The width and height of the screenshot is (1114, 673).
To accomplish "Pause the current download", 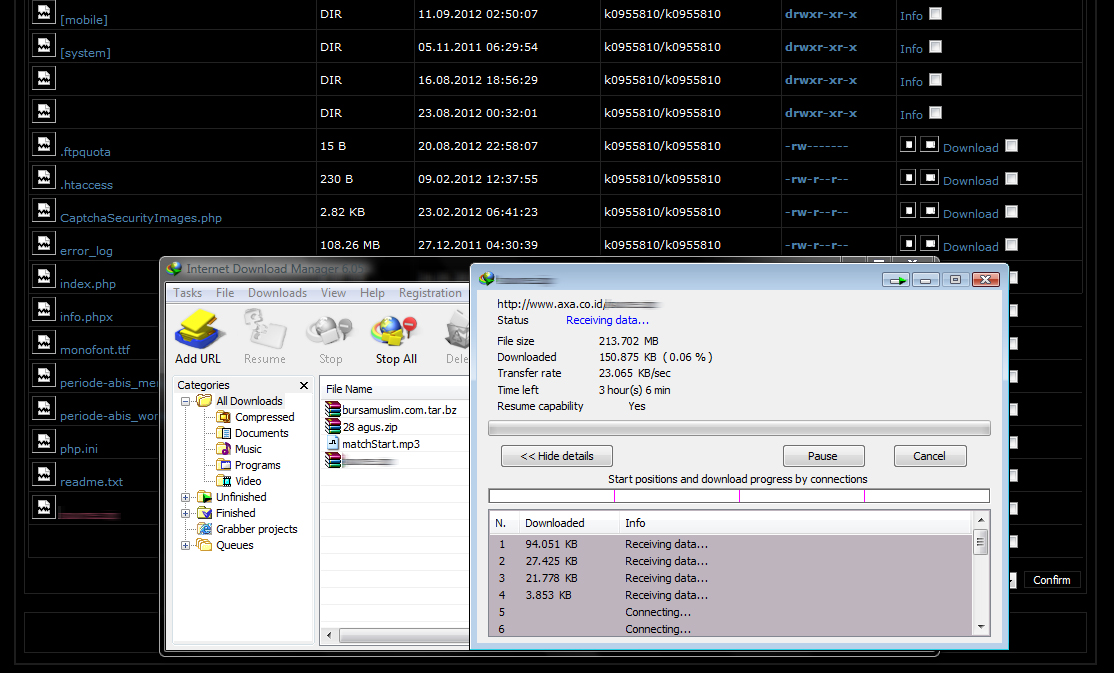I will pyautogui.click(x=823, y=456).
